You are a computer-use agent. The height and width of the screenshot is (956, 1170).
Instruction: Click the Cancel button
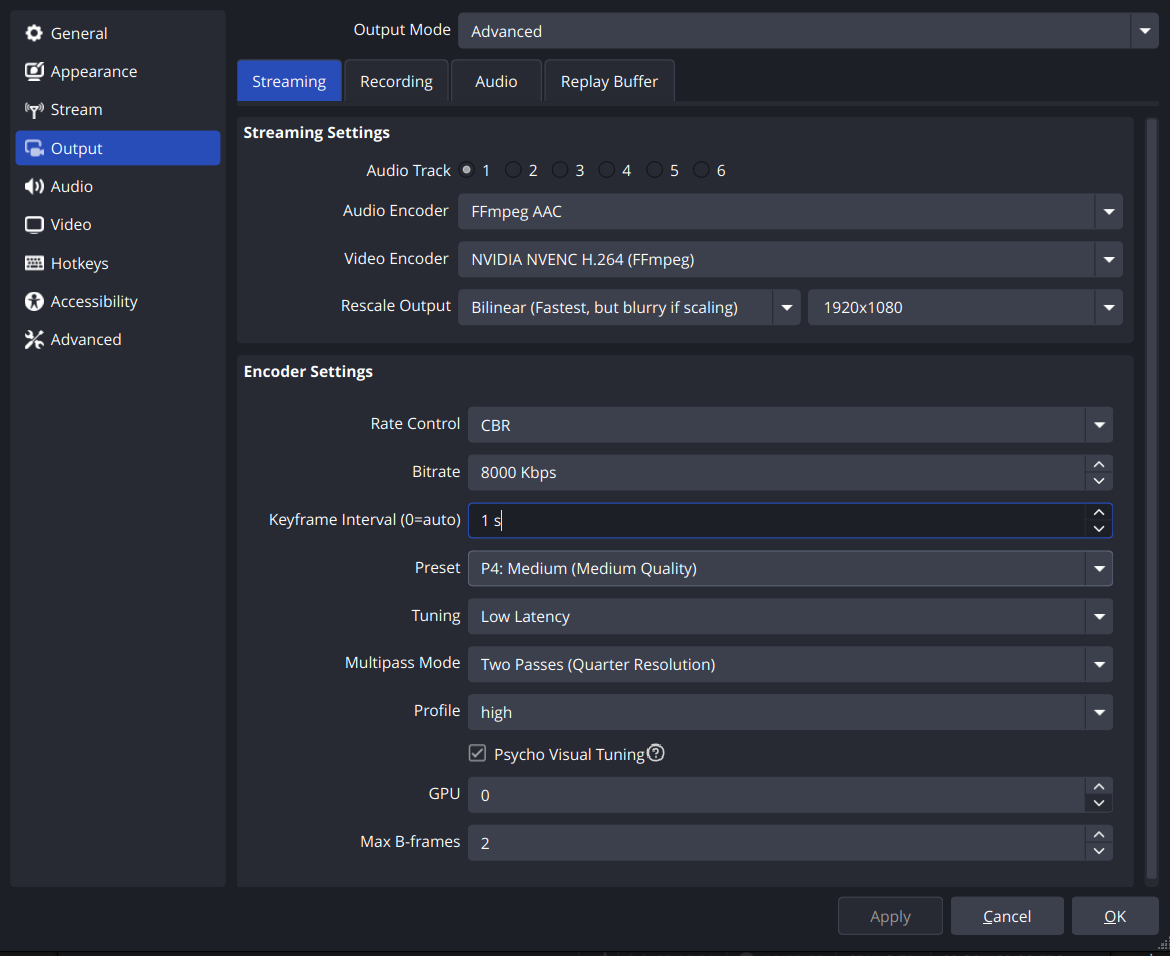click(x=1007, y=915)
